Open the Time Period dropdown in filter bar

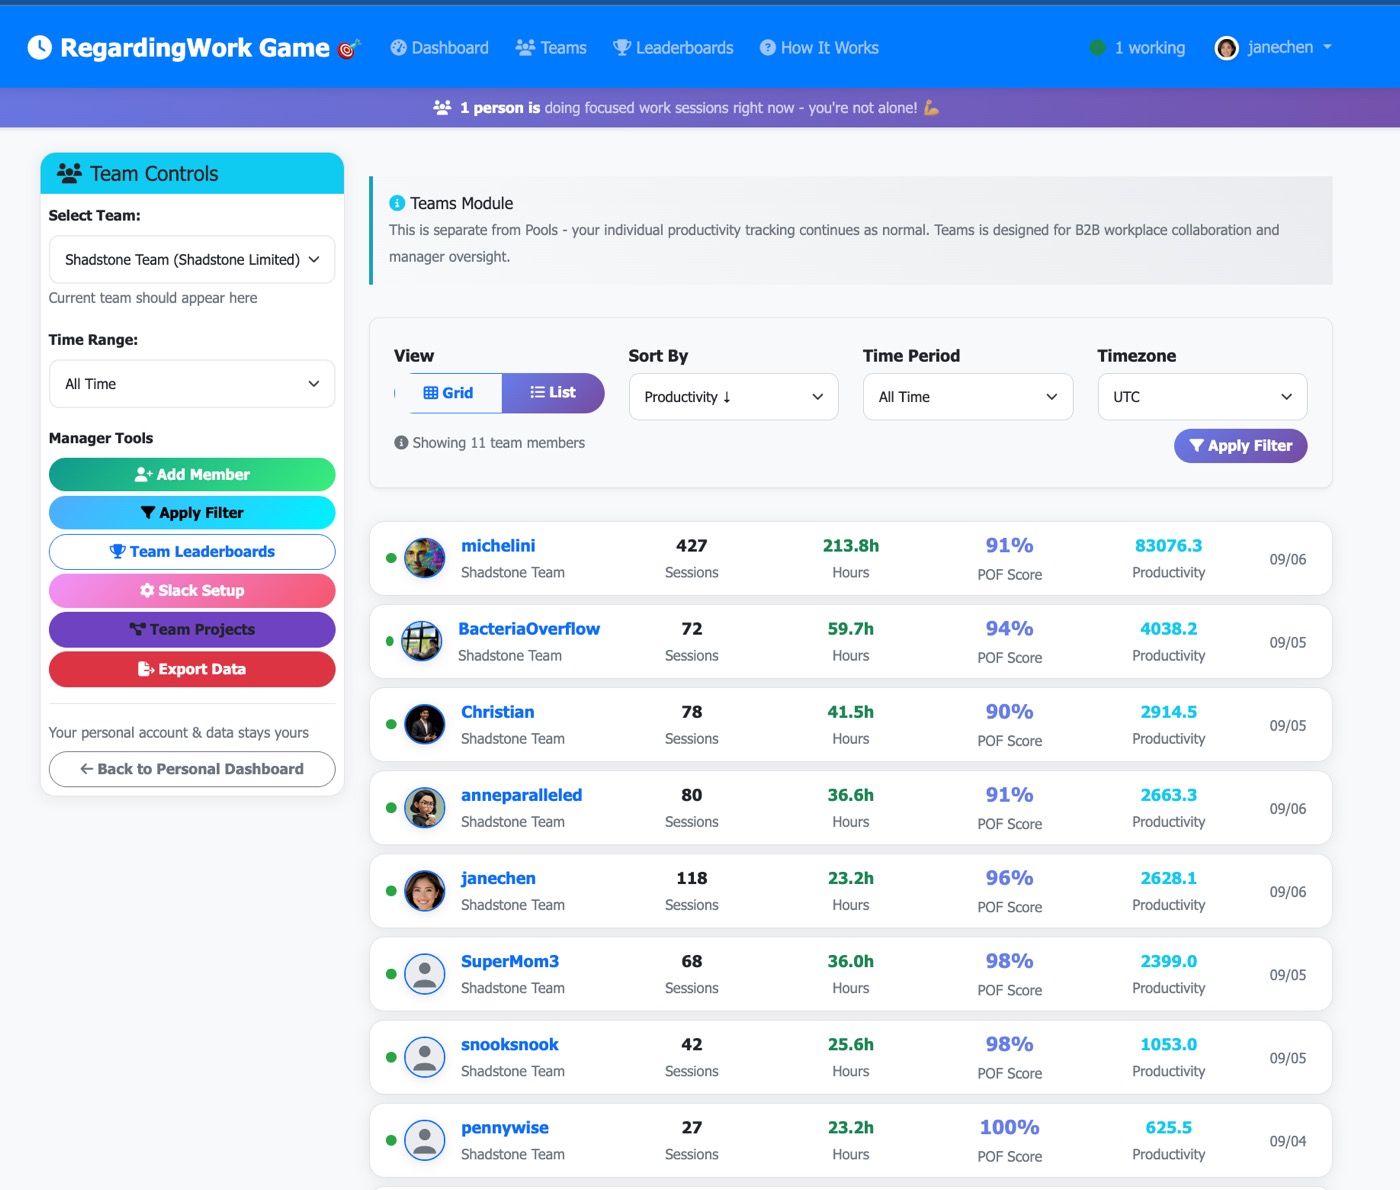coord(967,397)
